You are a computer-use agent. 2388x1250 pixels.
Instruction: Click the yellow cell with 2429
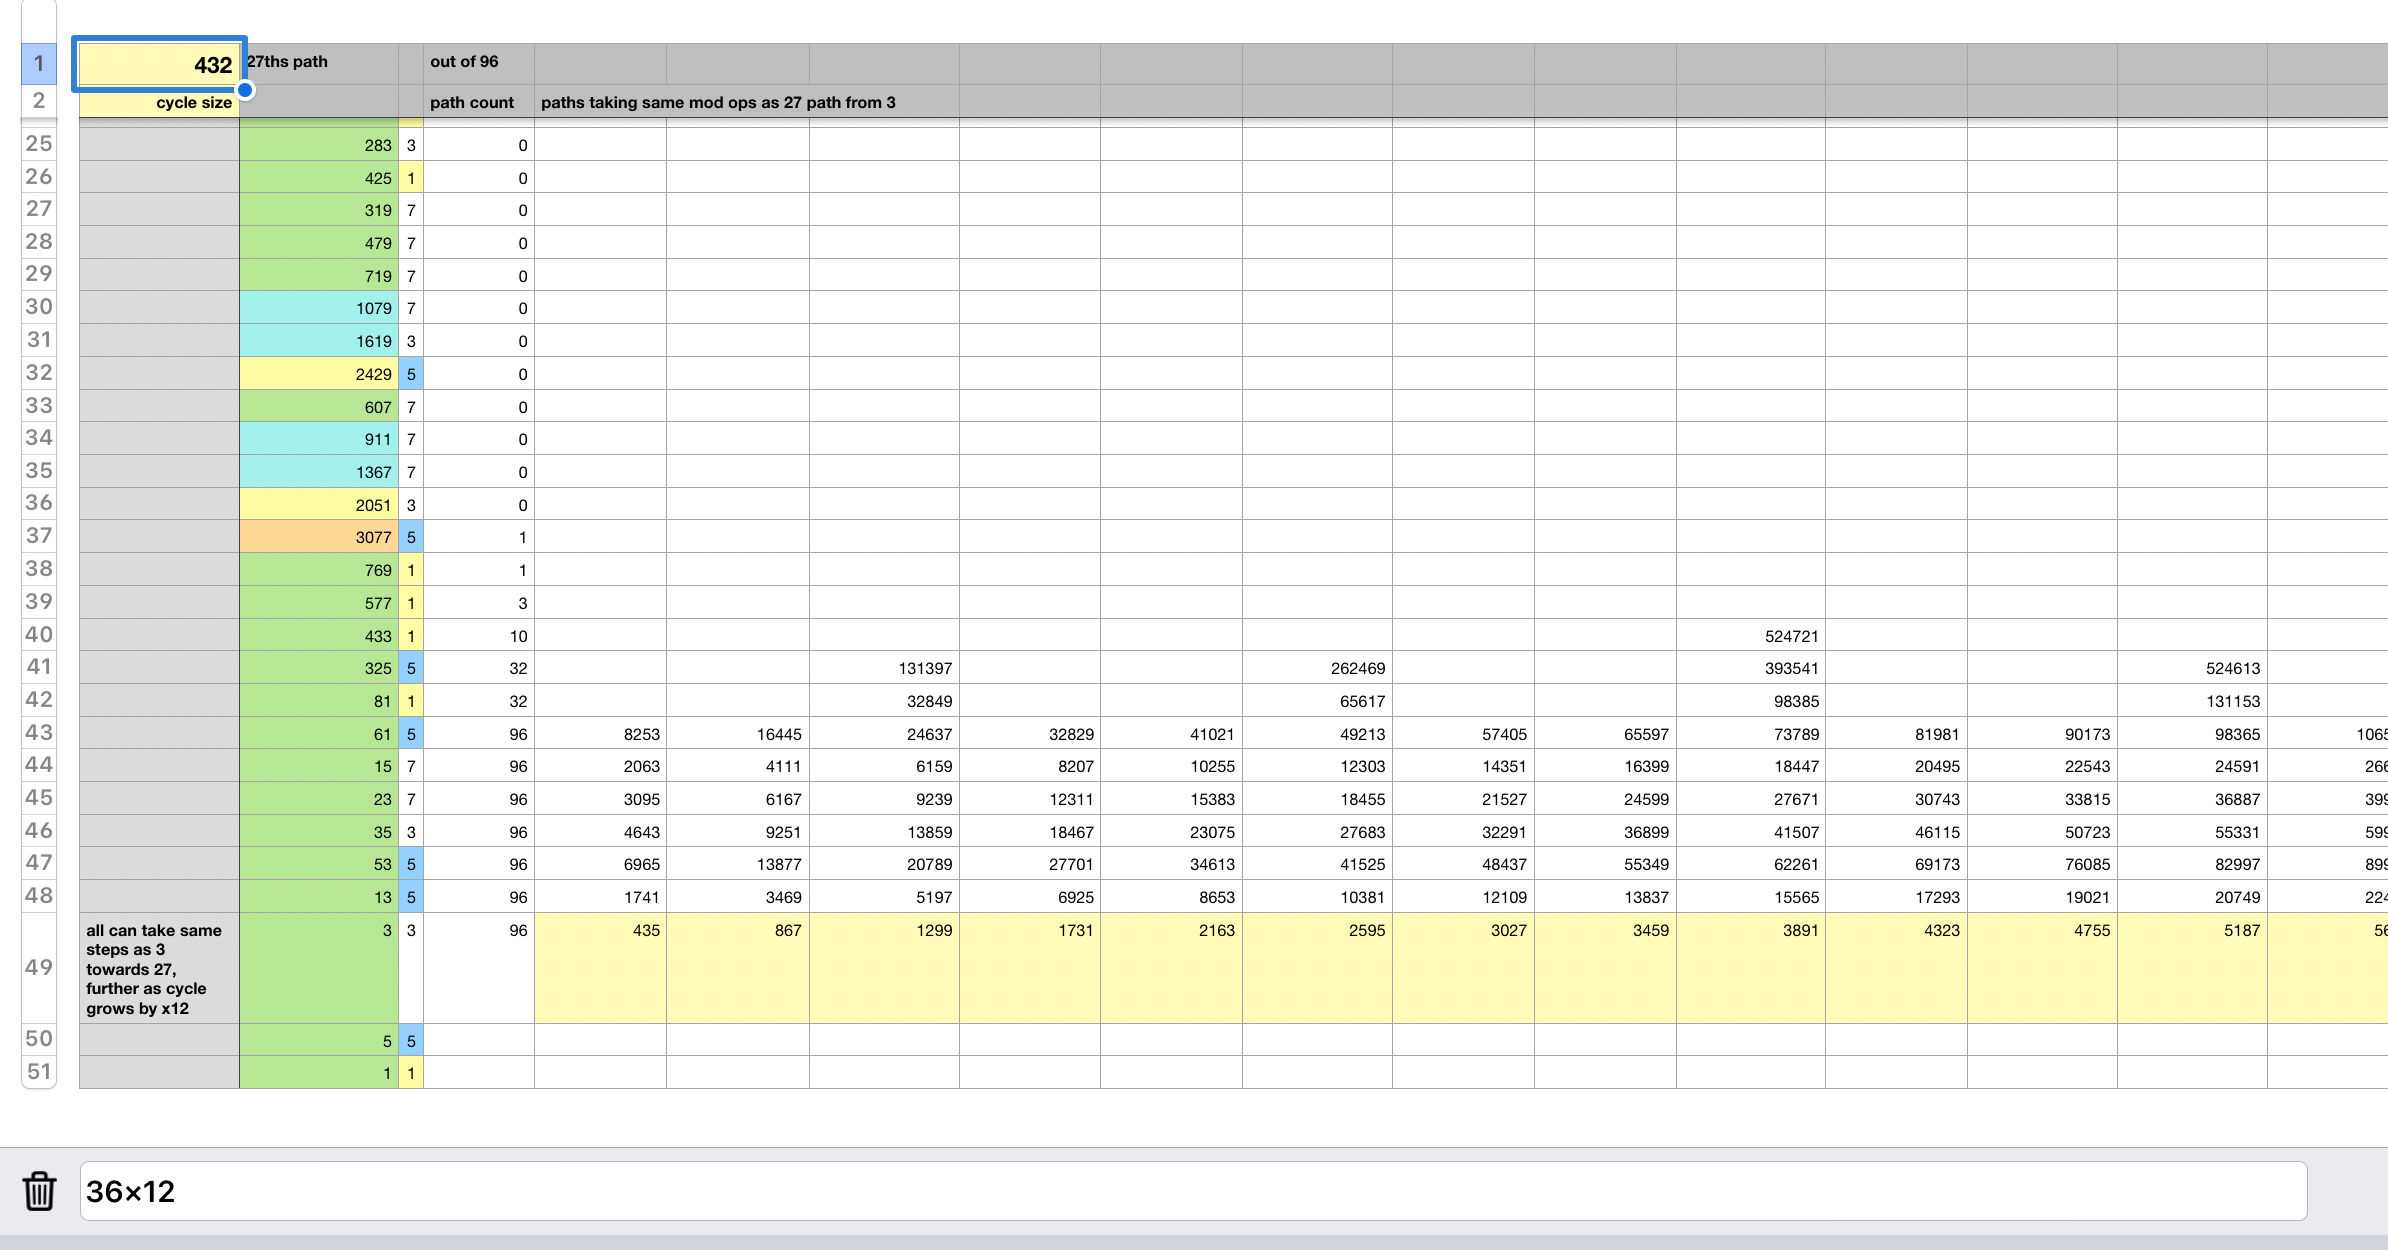click(318, 374)
